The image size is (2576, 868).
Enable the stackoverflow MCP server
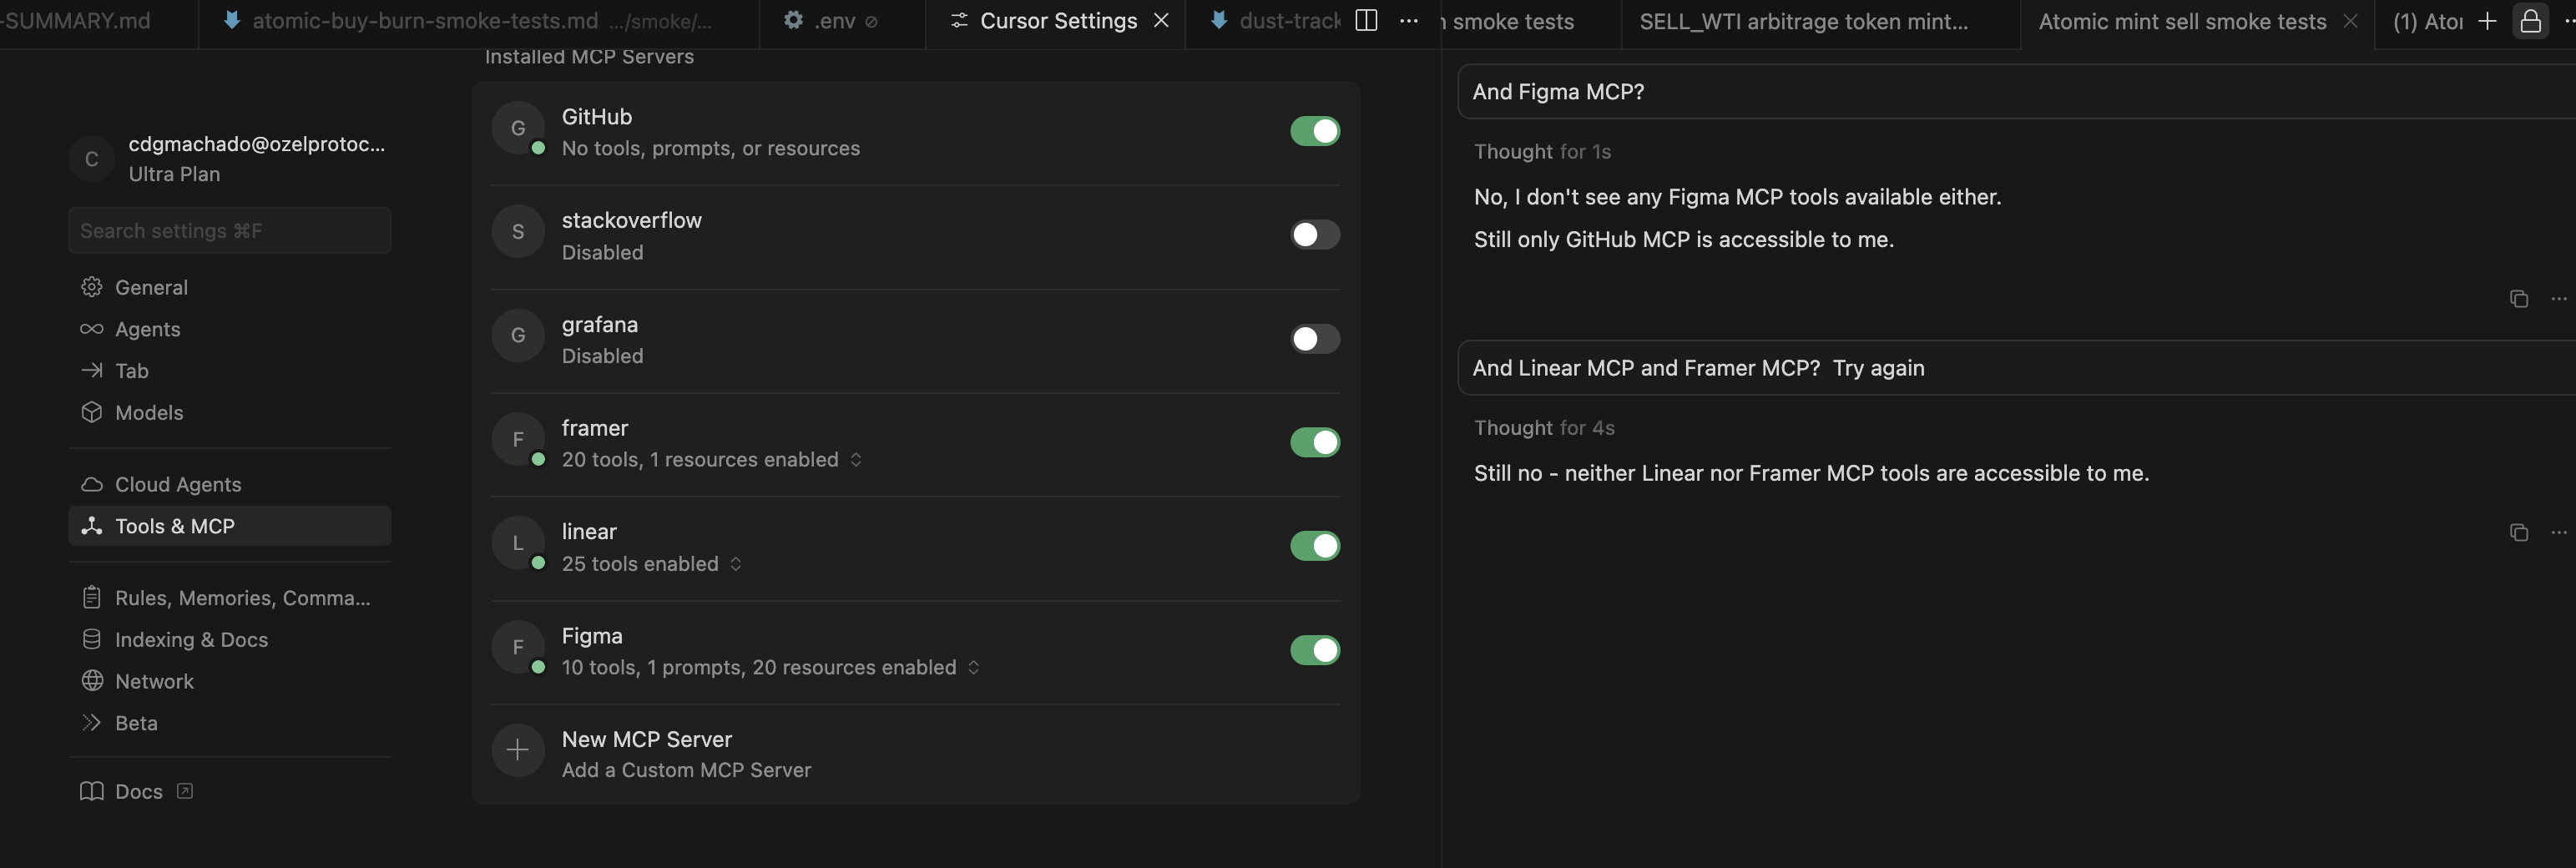point(1314,235)
